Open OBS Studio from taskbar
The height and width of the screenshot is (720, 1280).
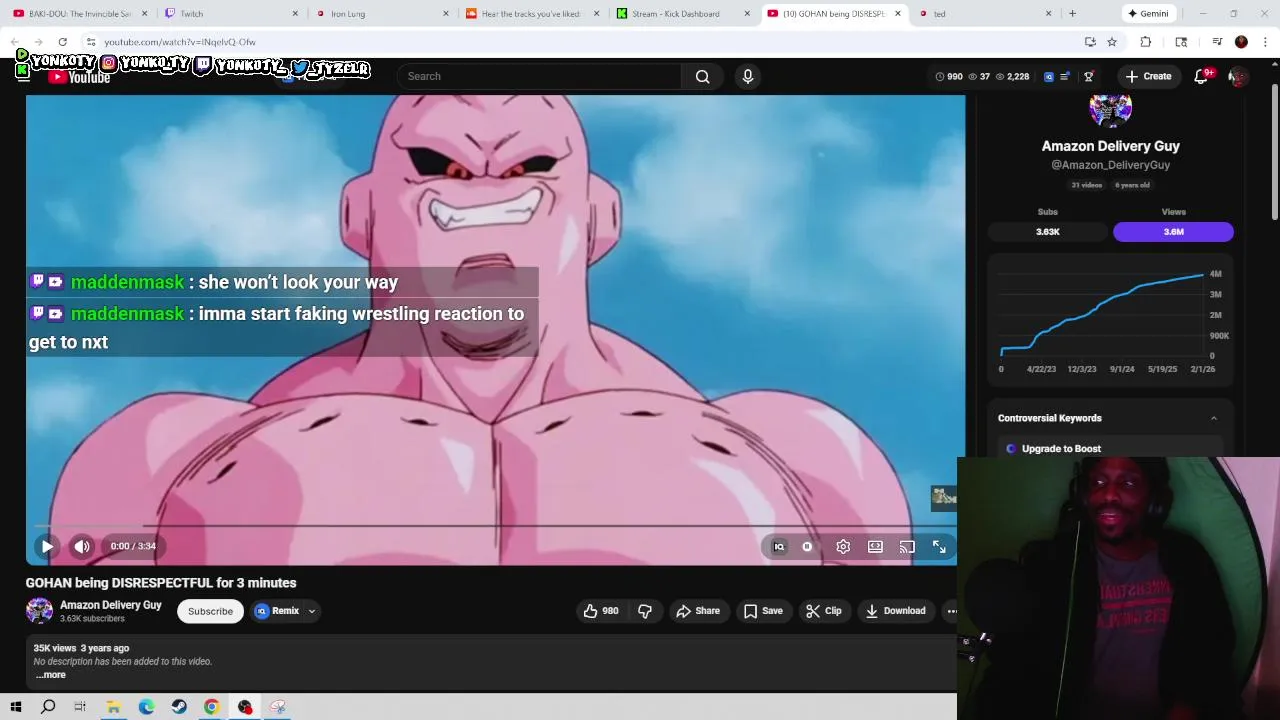[x=245, y=707]
